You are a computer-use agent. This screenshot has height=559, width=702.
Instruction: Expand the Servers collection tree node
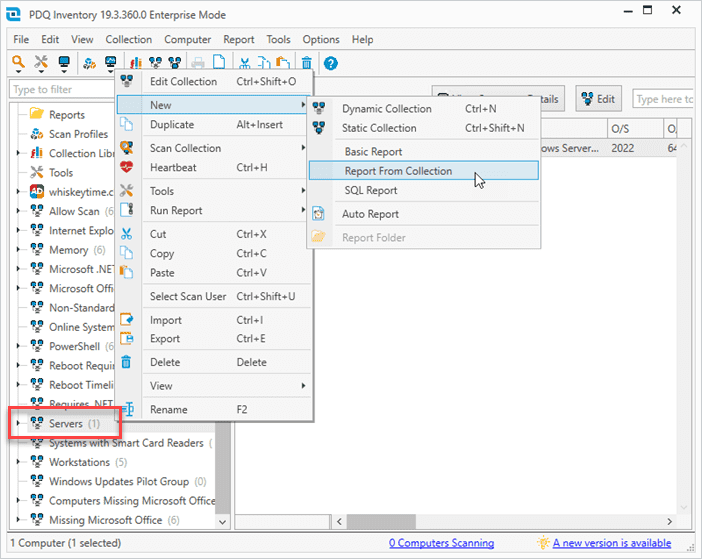click(18, 423)
